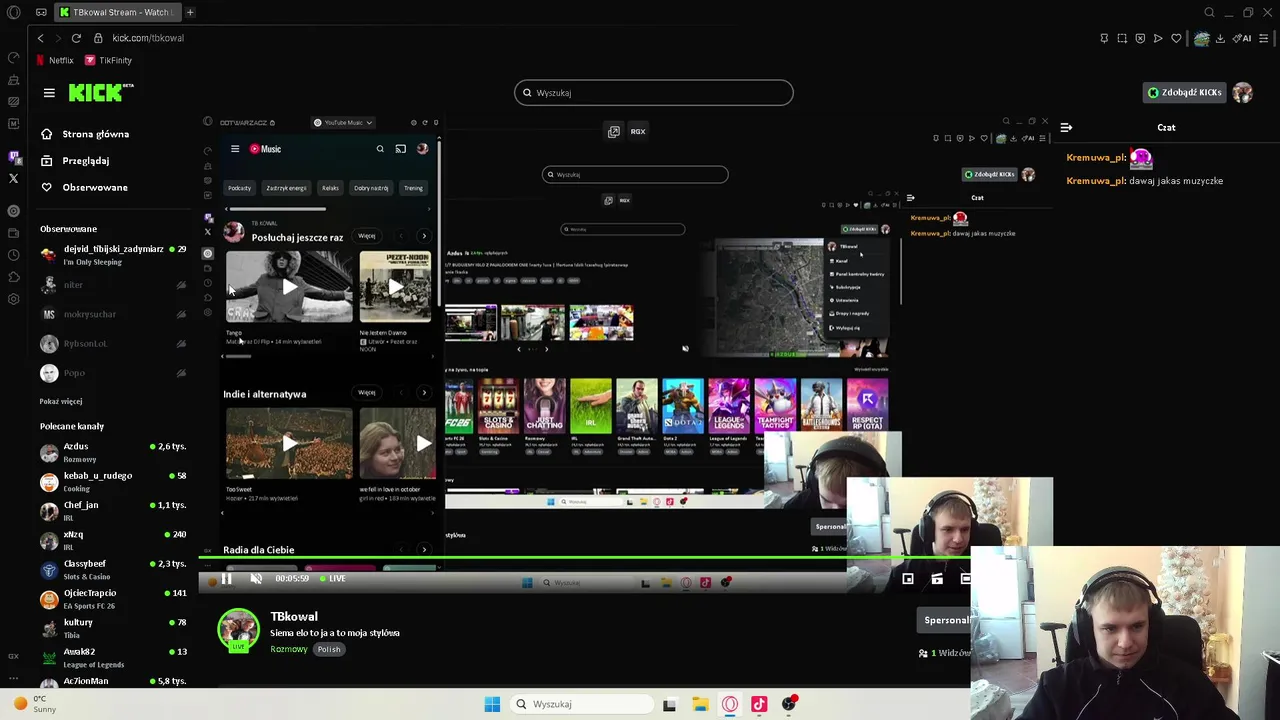Click the YouTube Music search icon in the stream

[380, 149]
